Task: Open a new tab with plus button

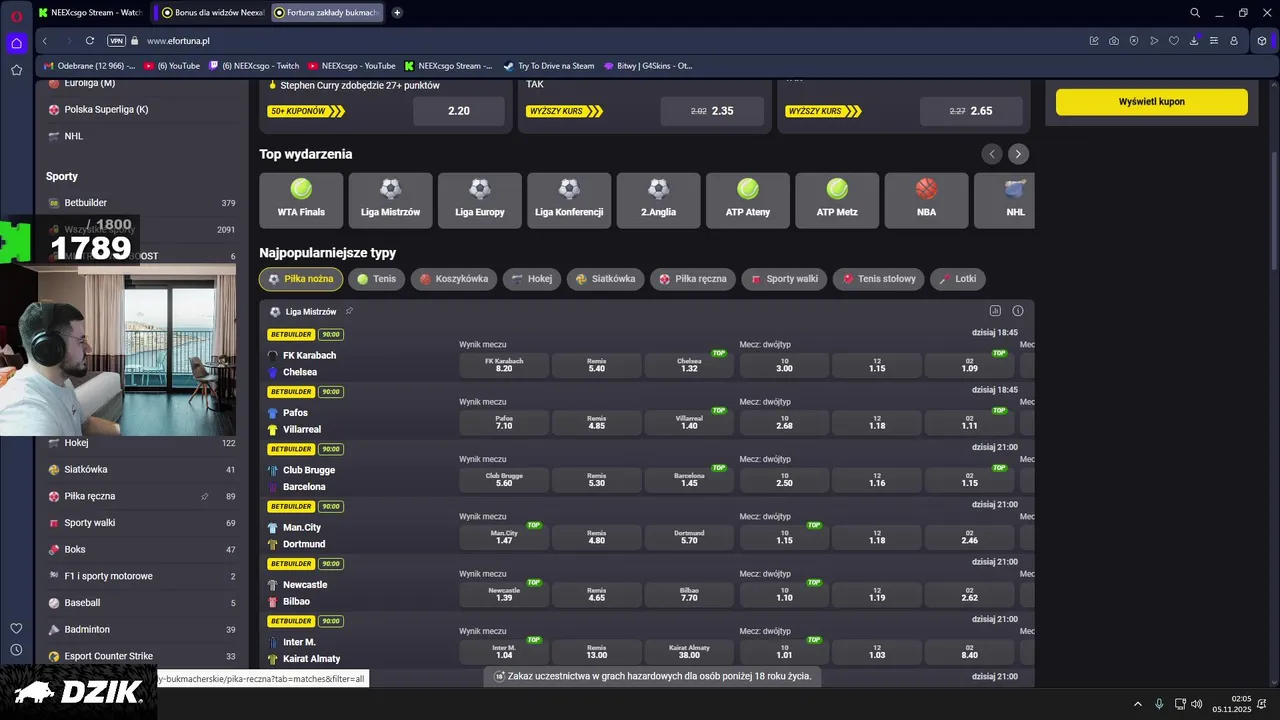Action: (x=397, y=13)
